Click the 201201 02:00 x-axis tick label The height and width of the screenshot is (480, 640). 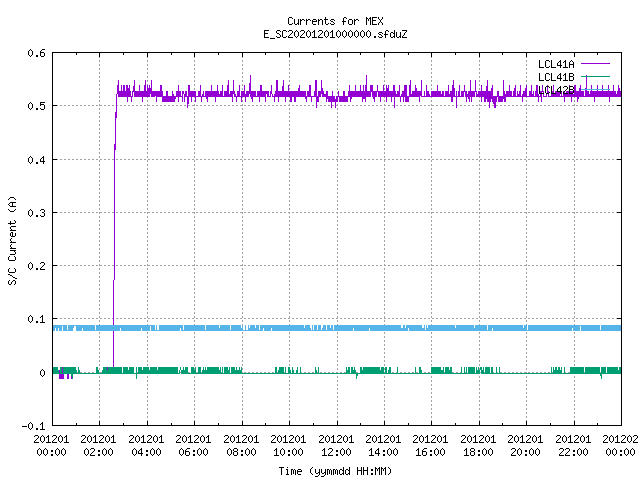(x=98, y=445)
